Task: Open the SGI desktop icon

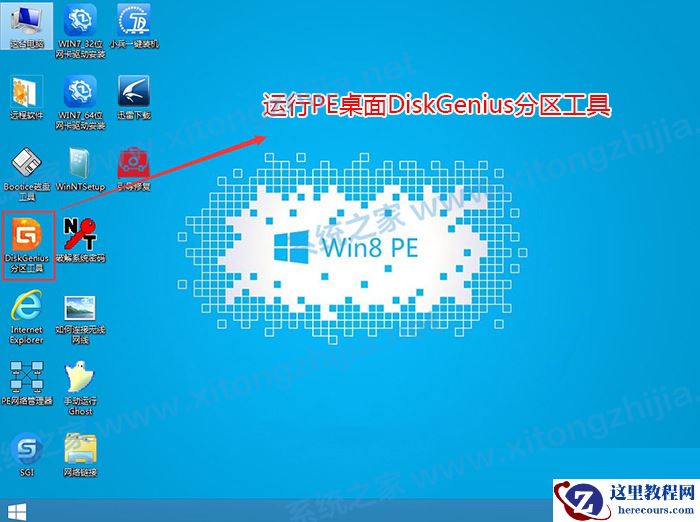Action: tap(26, 455)
